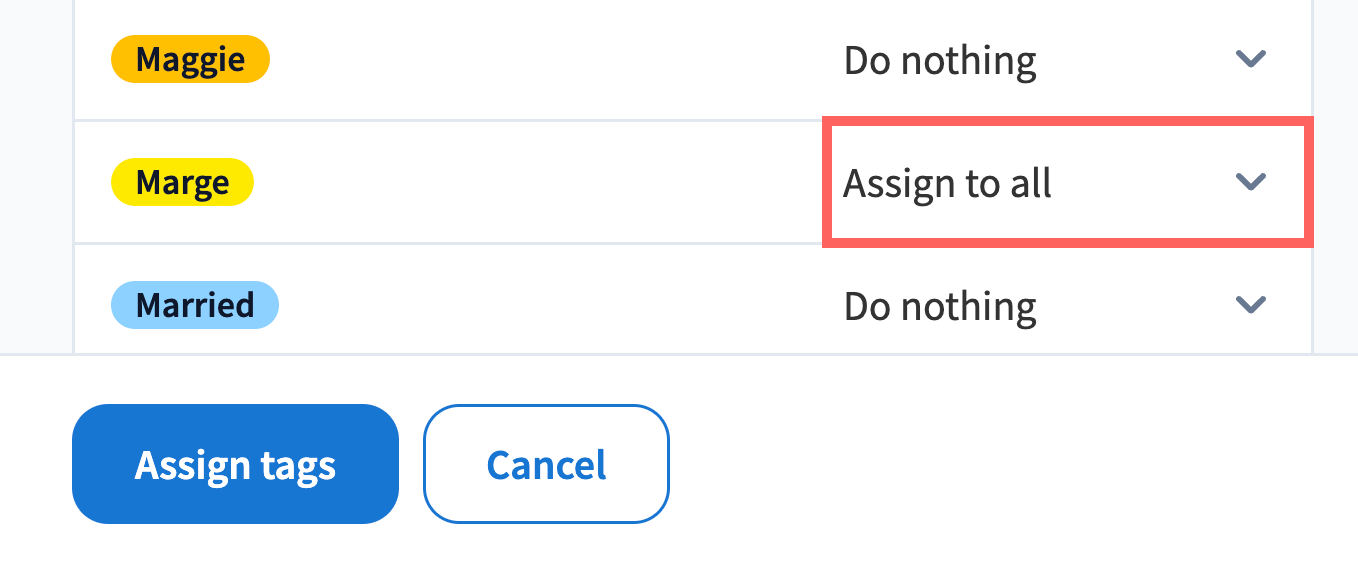Click the chevron arrow in Maggie's row
The width and height of the screenshot is (1358, 562).
tap(1251, 59)
